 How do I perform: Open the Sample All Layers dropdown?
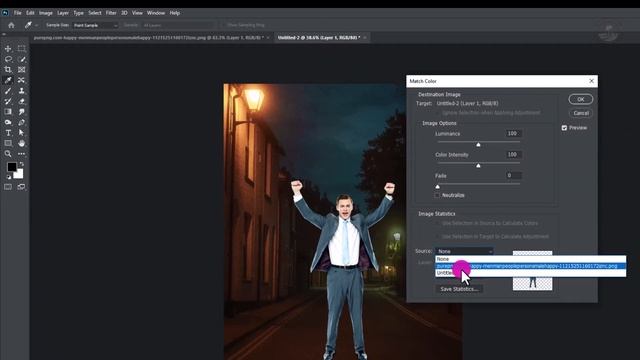[x=178, y=25]
